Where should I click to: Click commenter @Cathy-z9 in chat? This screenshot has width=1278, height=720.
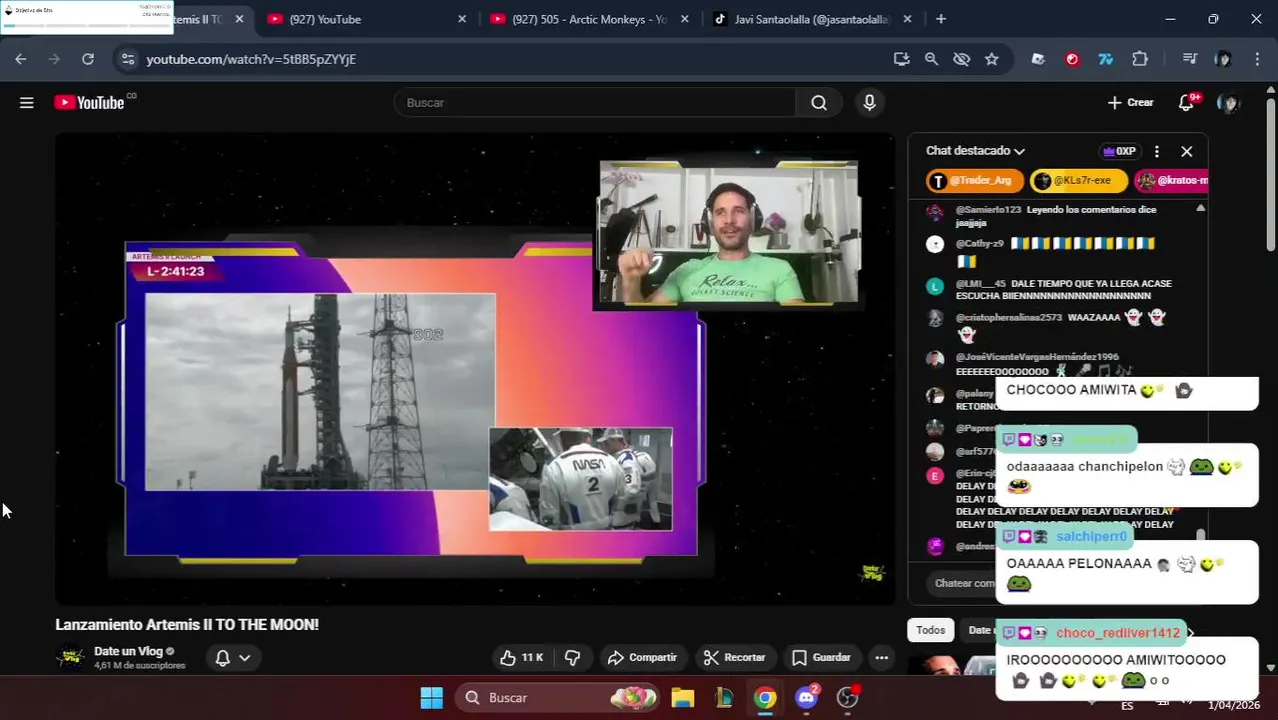coord(979,243)
